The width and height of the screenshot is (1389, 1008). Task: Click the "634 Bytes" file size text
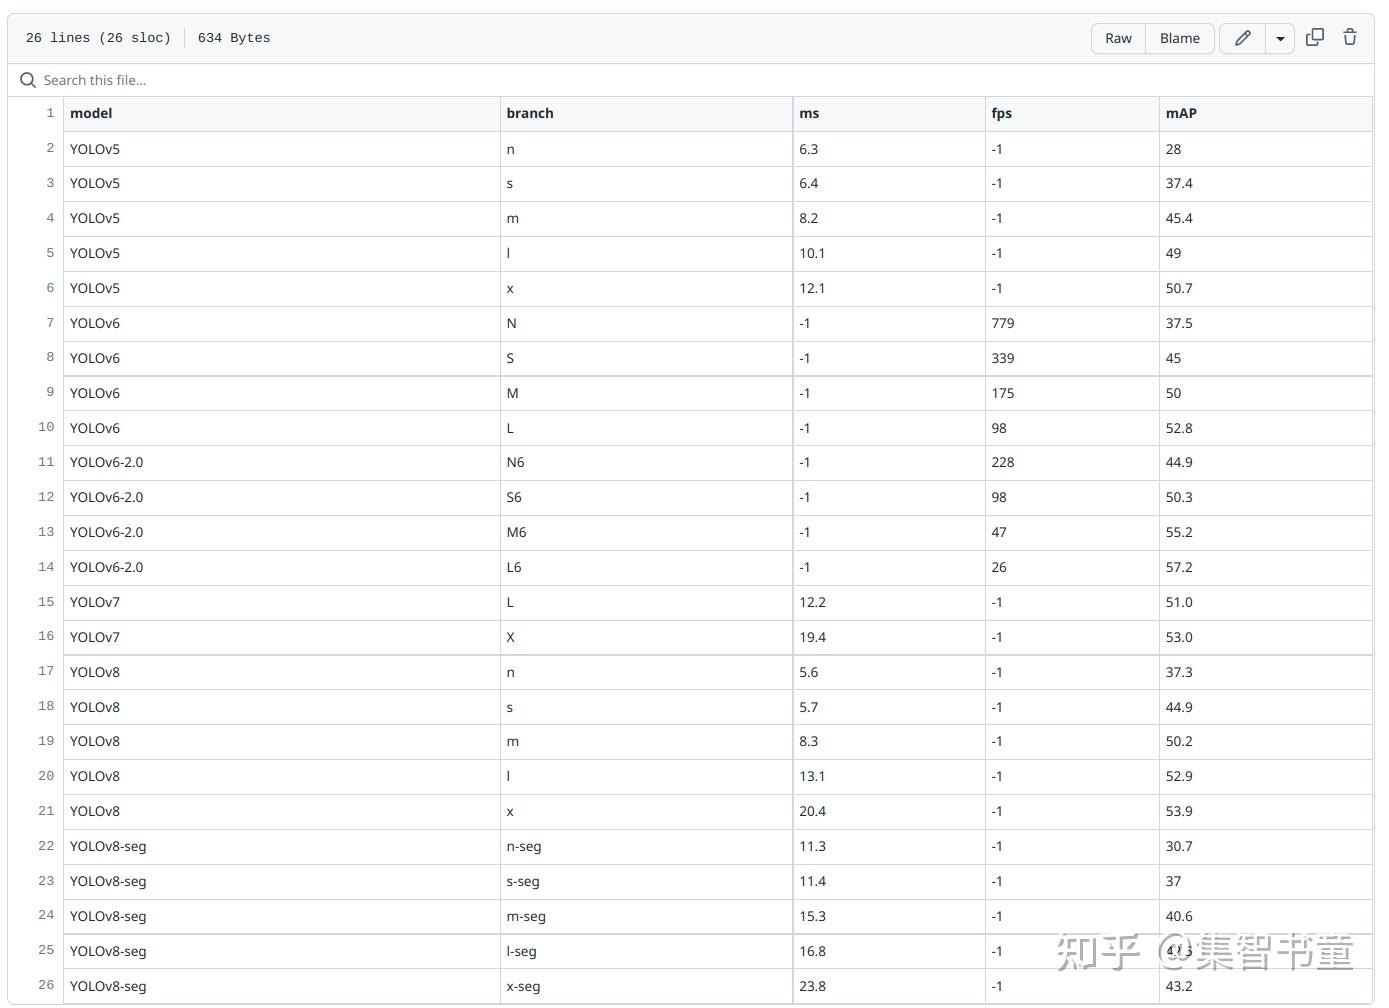tap(234, 38)
